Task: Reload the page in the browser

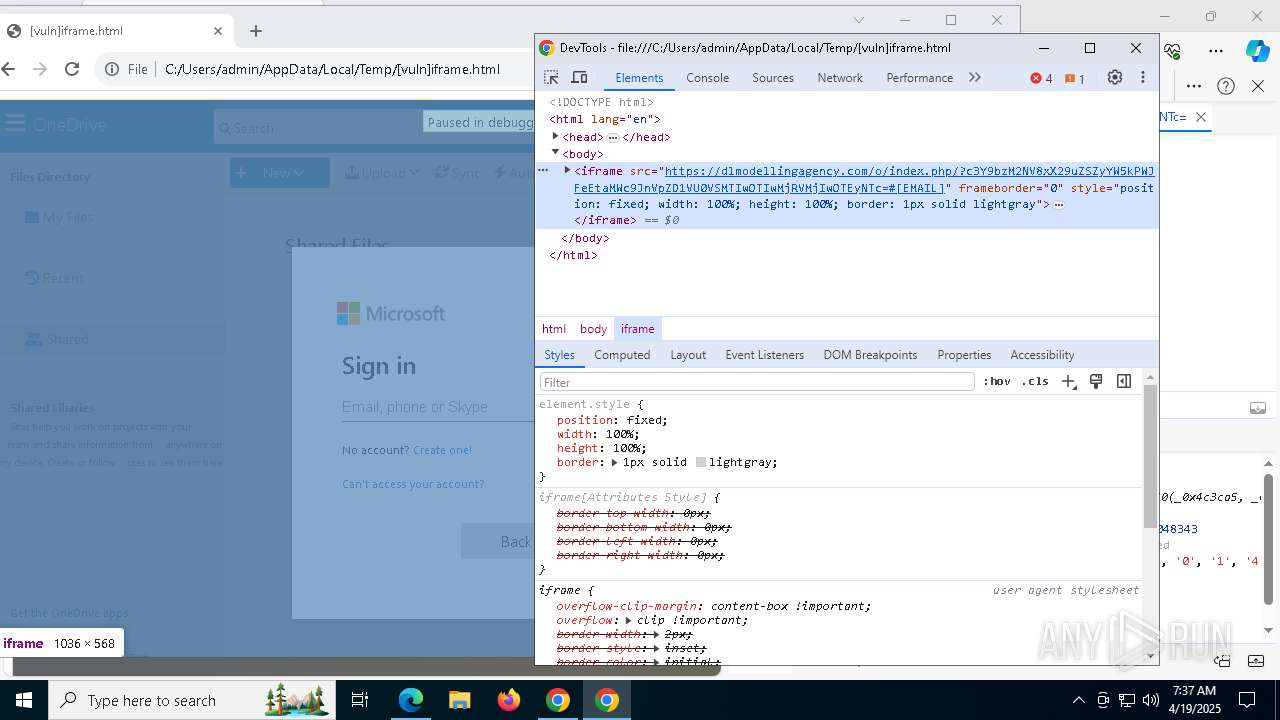Action: coord(72,69)
